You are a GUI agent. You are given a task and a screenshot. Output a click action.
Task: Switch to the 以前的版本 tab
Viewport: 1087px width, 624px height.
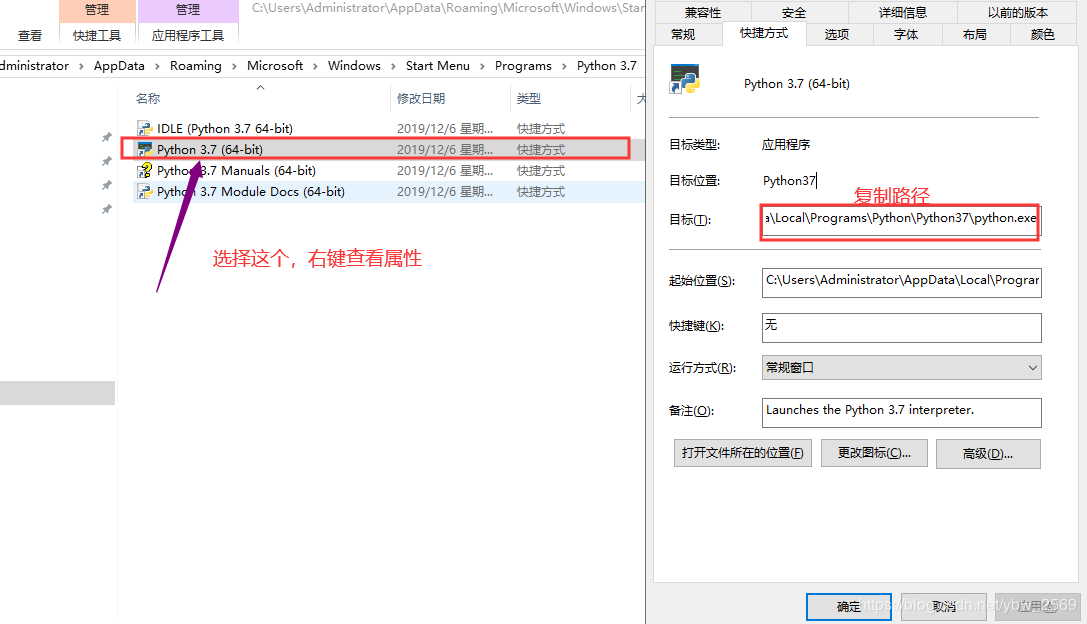point(1018,12)
